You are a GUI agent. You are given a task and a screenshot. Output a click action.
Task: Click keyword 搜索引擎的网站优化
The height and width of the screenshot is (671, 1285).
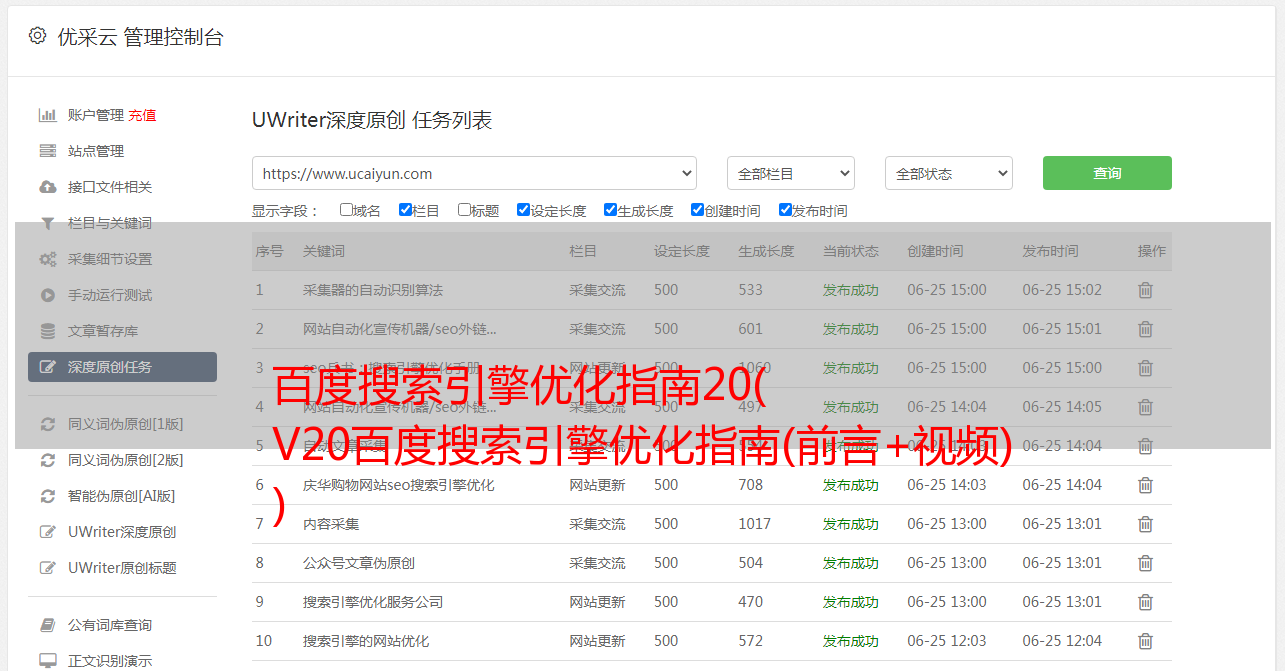tap(366, 641)
